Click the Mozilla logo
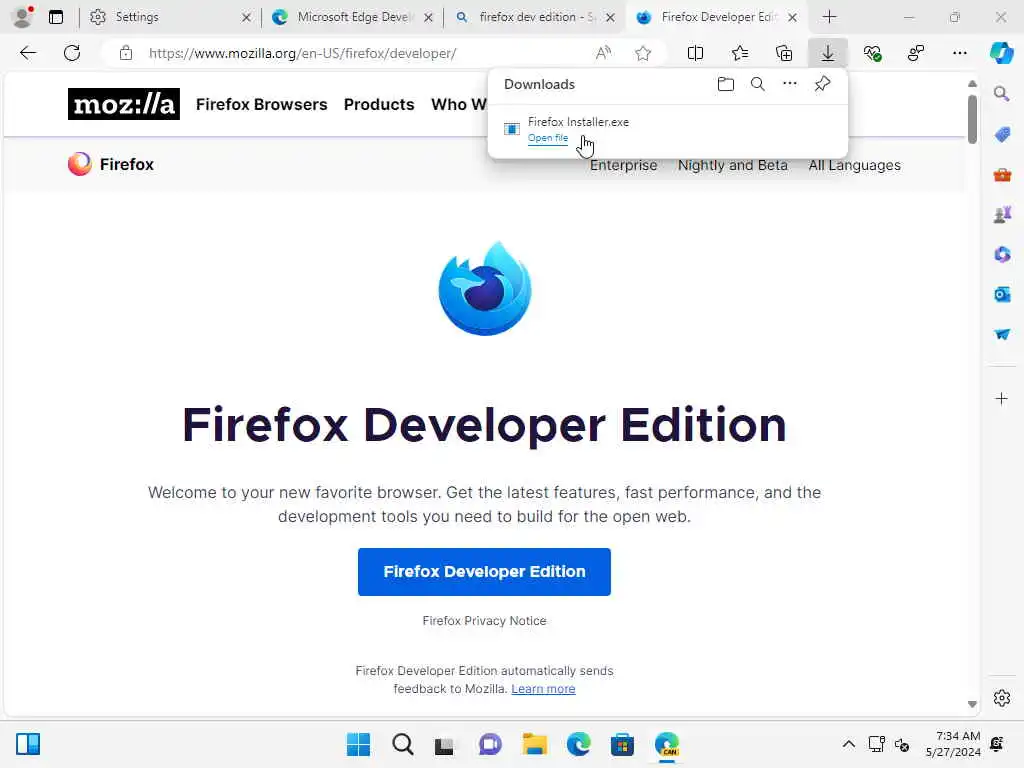 pyautogui.click(x=123, y=104)
